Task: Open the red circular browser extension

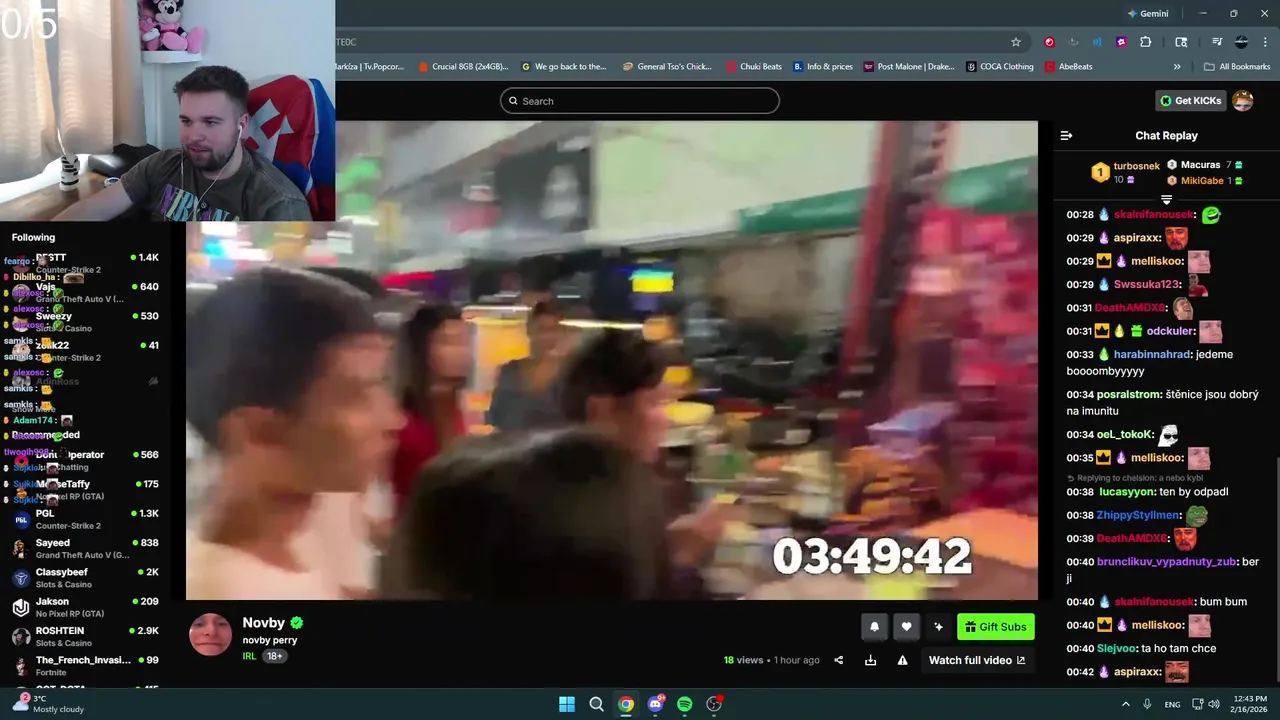Action: (1049, 42)
